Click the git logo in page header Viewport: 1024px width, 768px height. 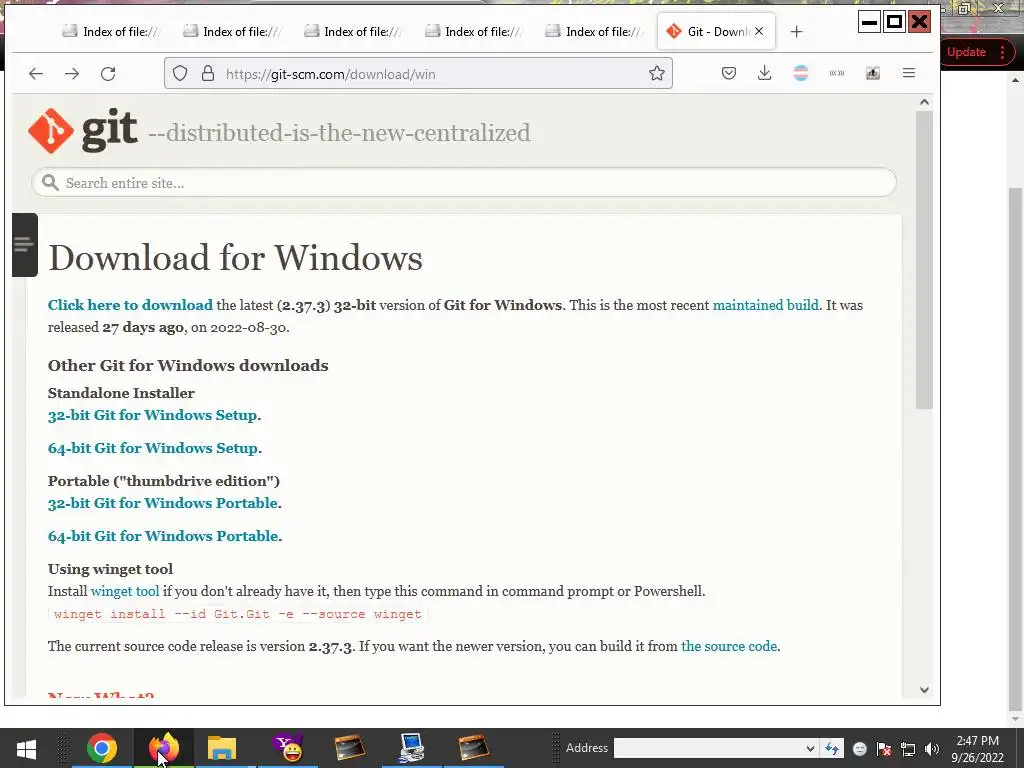[83, 131]
